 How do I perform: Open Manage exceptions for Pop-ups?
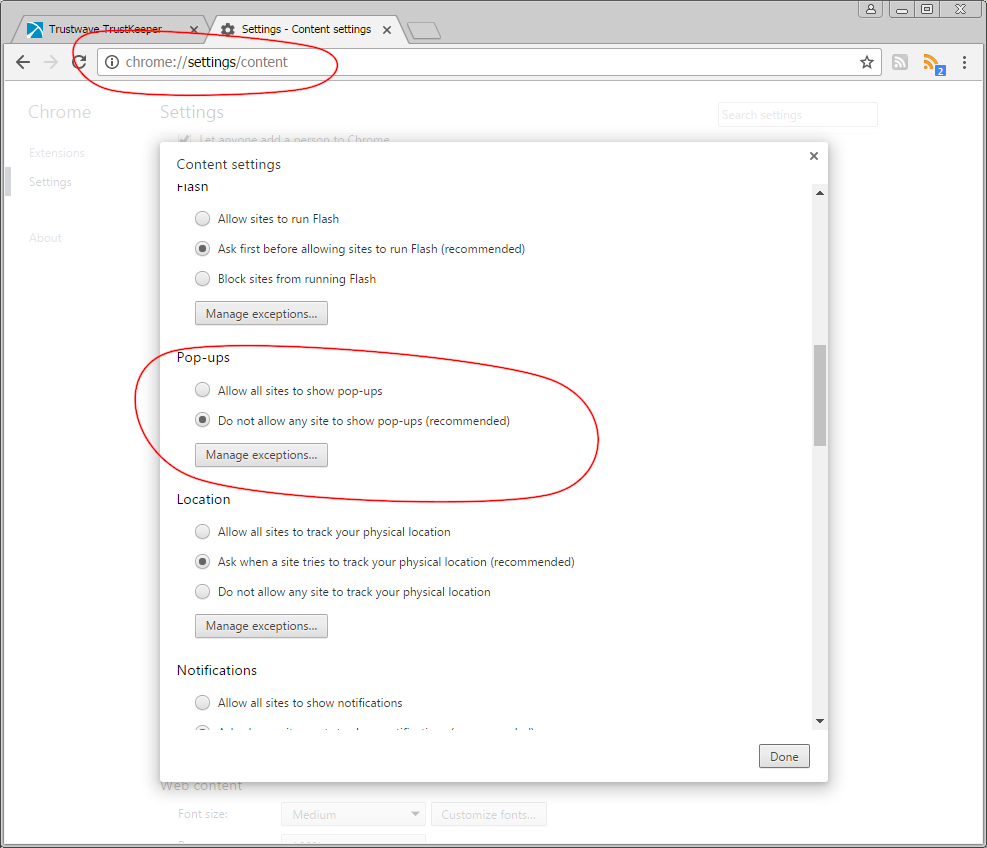tap(261, 455)
